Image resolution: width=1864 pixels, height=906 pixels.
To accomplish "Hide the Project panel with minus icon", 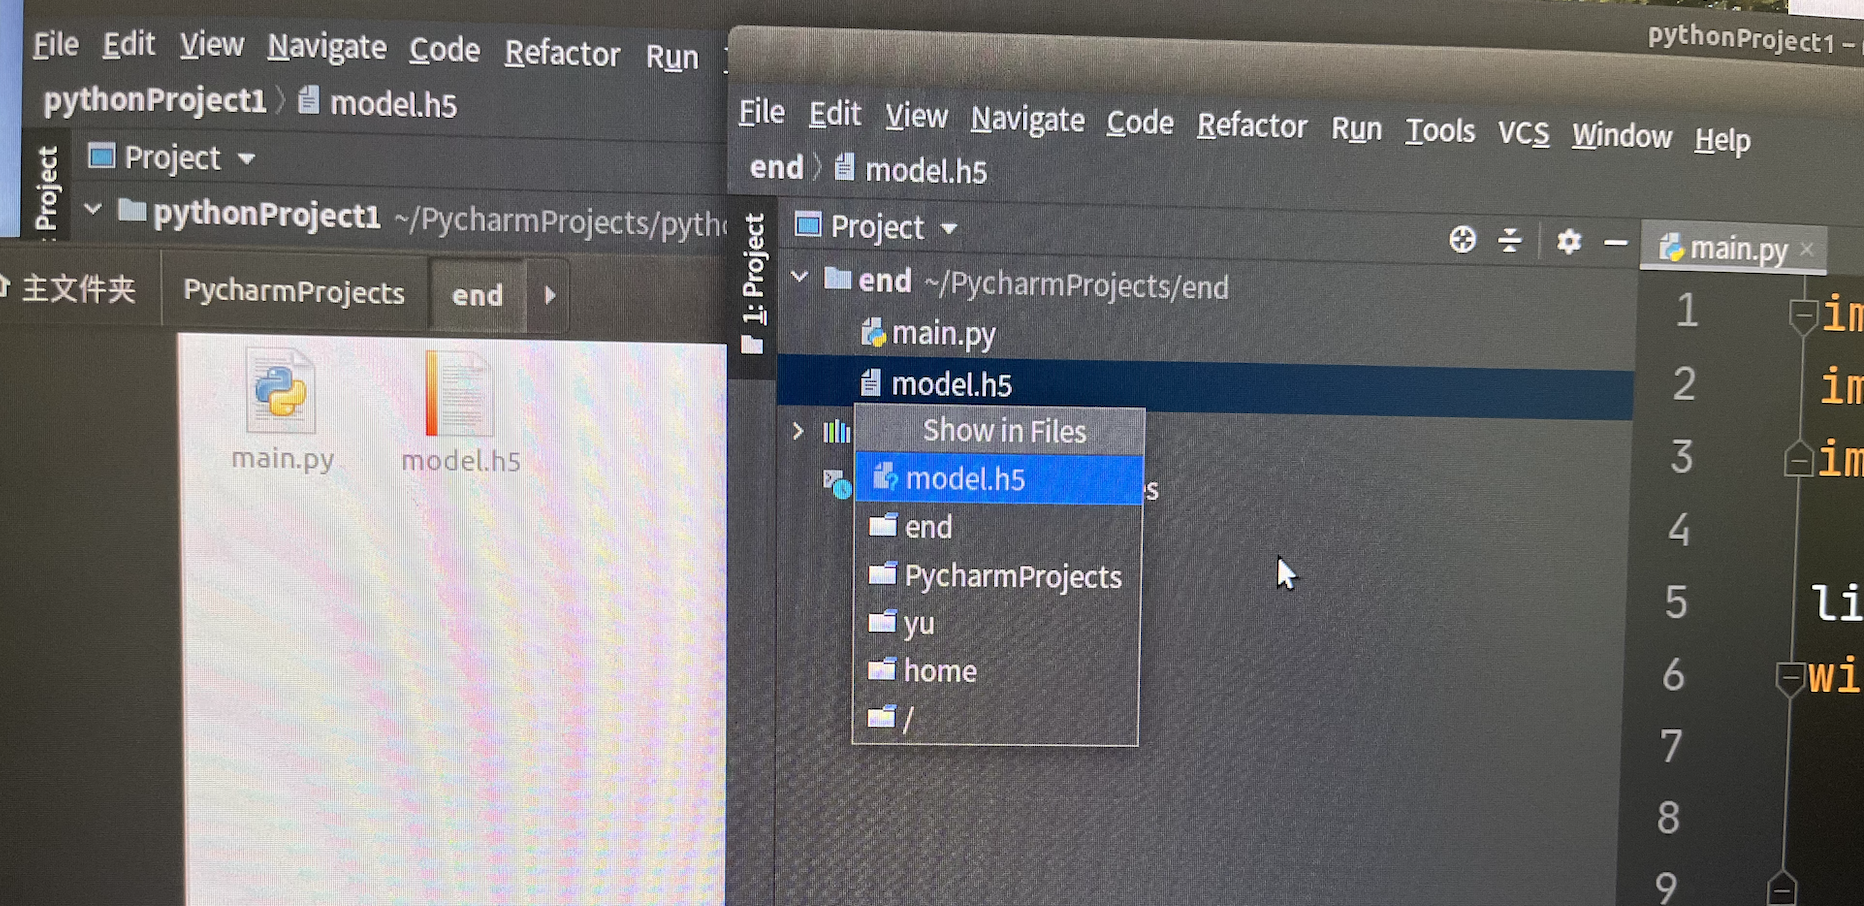I will click(1615, 243).
